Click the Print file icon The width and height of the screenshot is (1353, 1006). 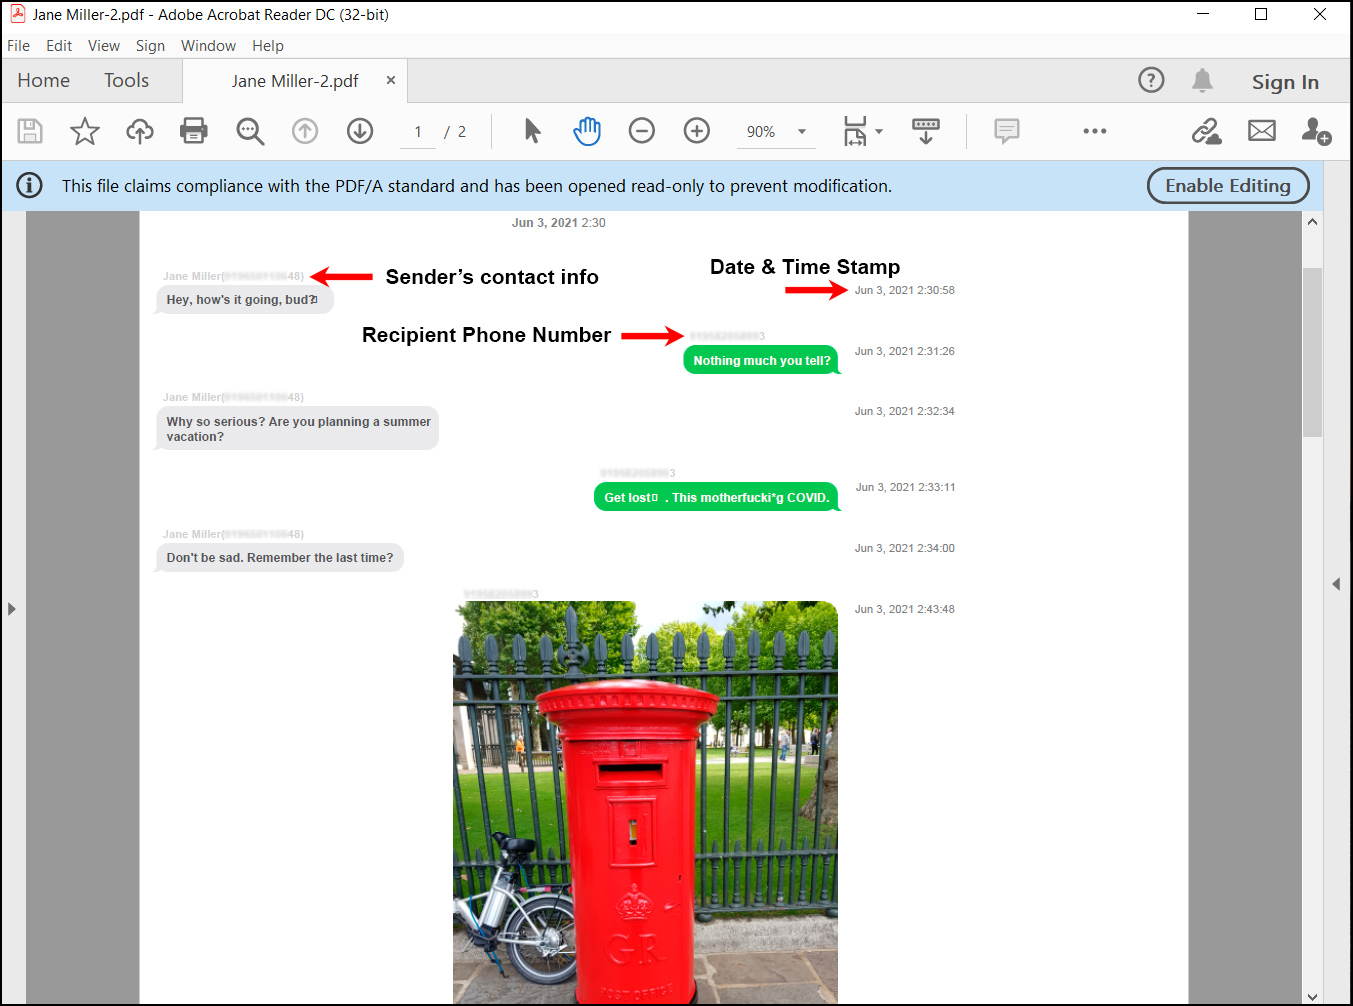tap(193, 131)
